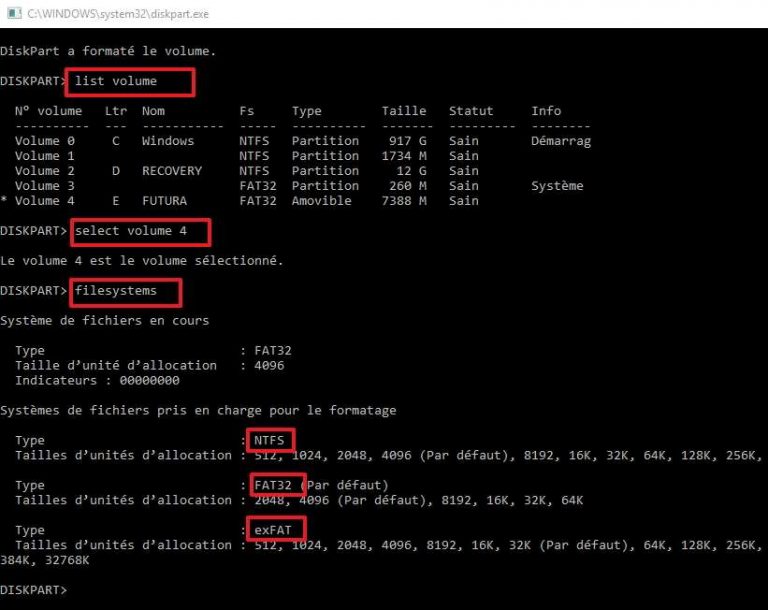The width and height of the screenshot is (768, 610).
Task: Select the red-boxed FAT32 default type
Action: click(x=275, y=485)
